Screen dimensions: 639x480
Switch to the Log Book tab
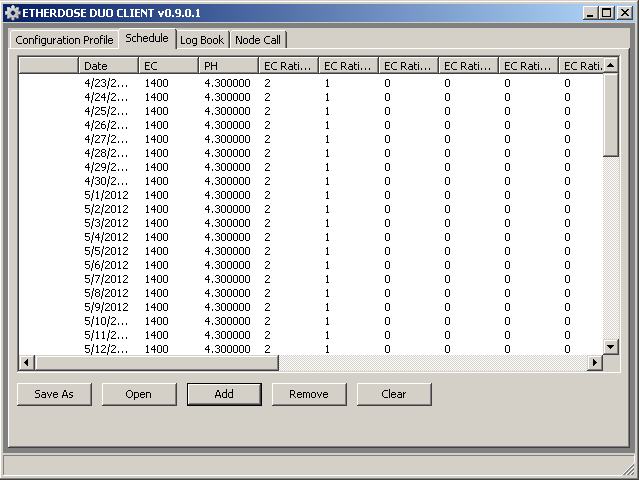tap(202, 40)
